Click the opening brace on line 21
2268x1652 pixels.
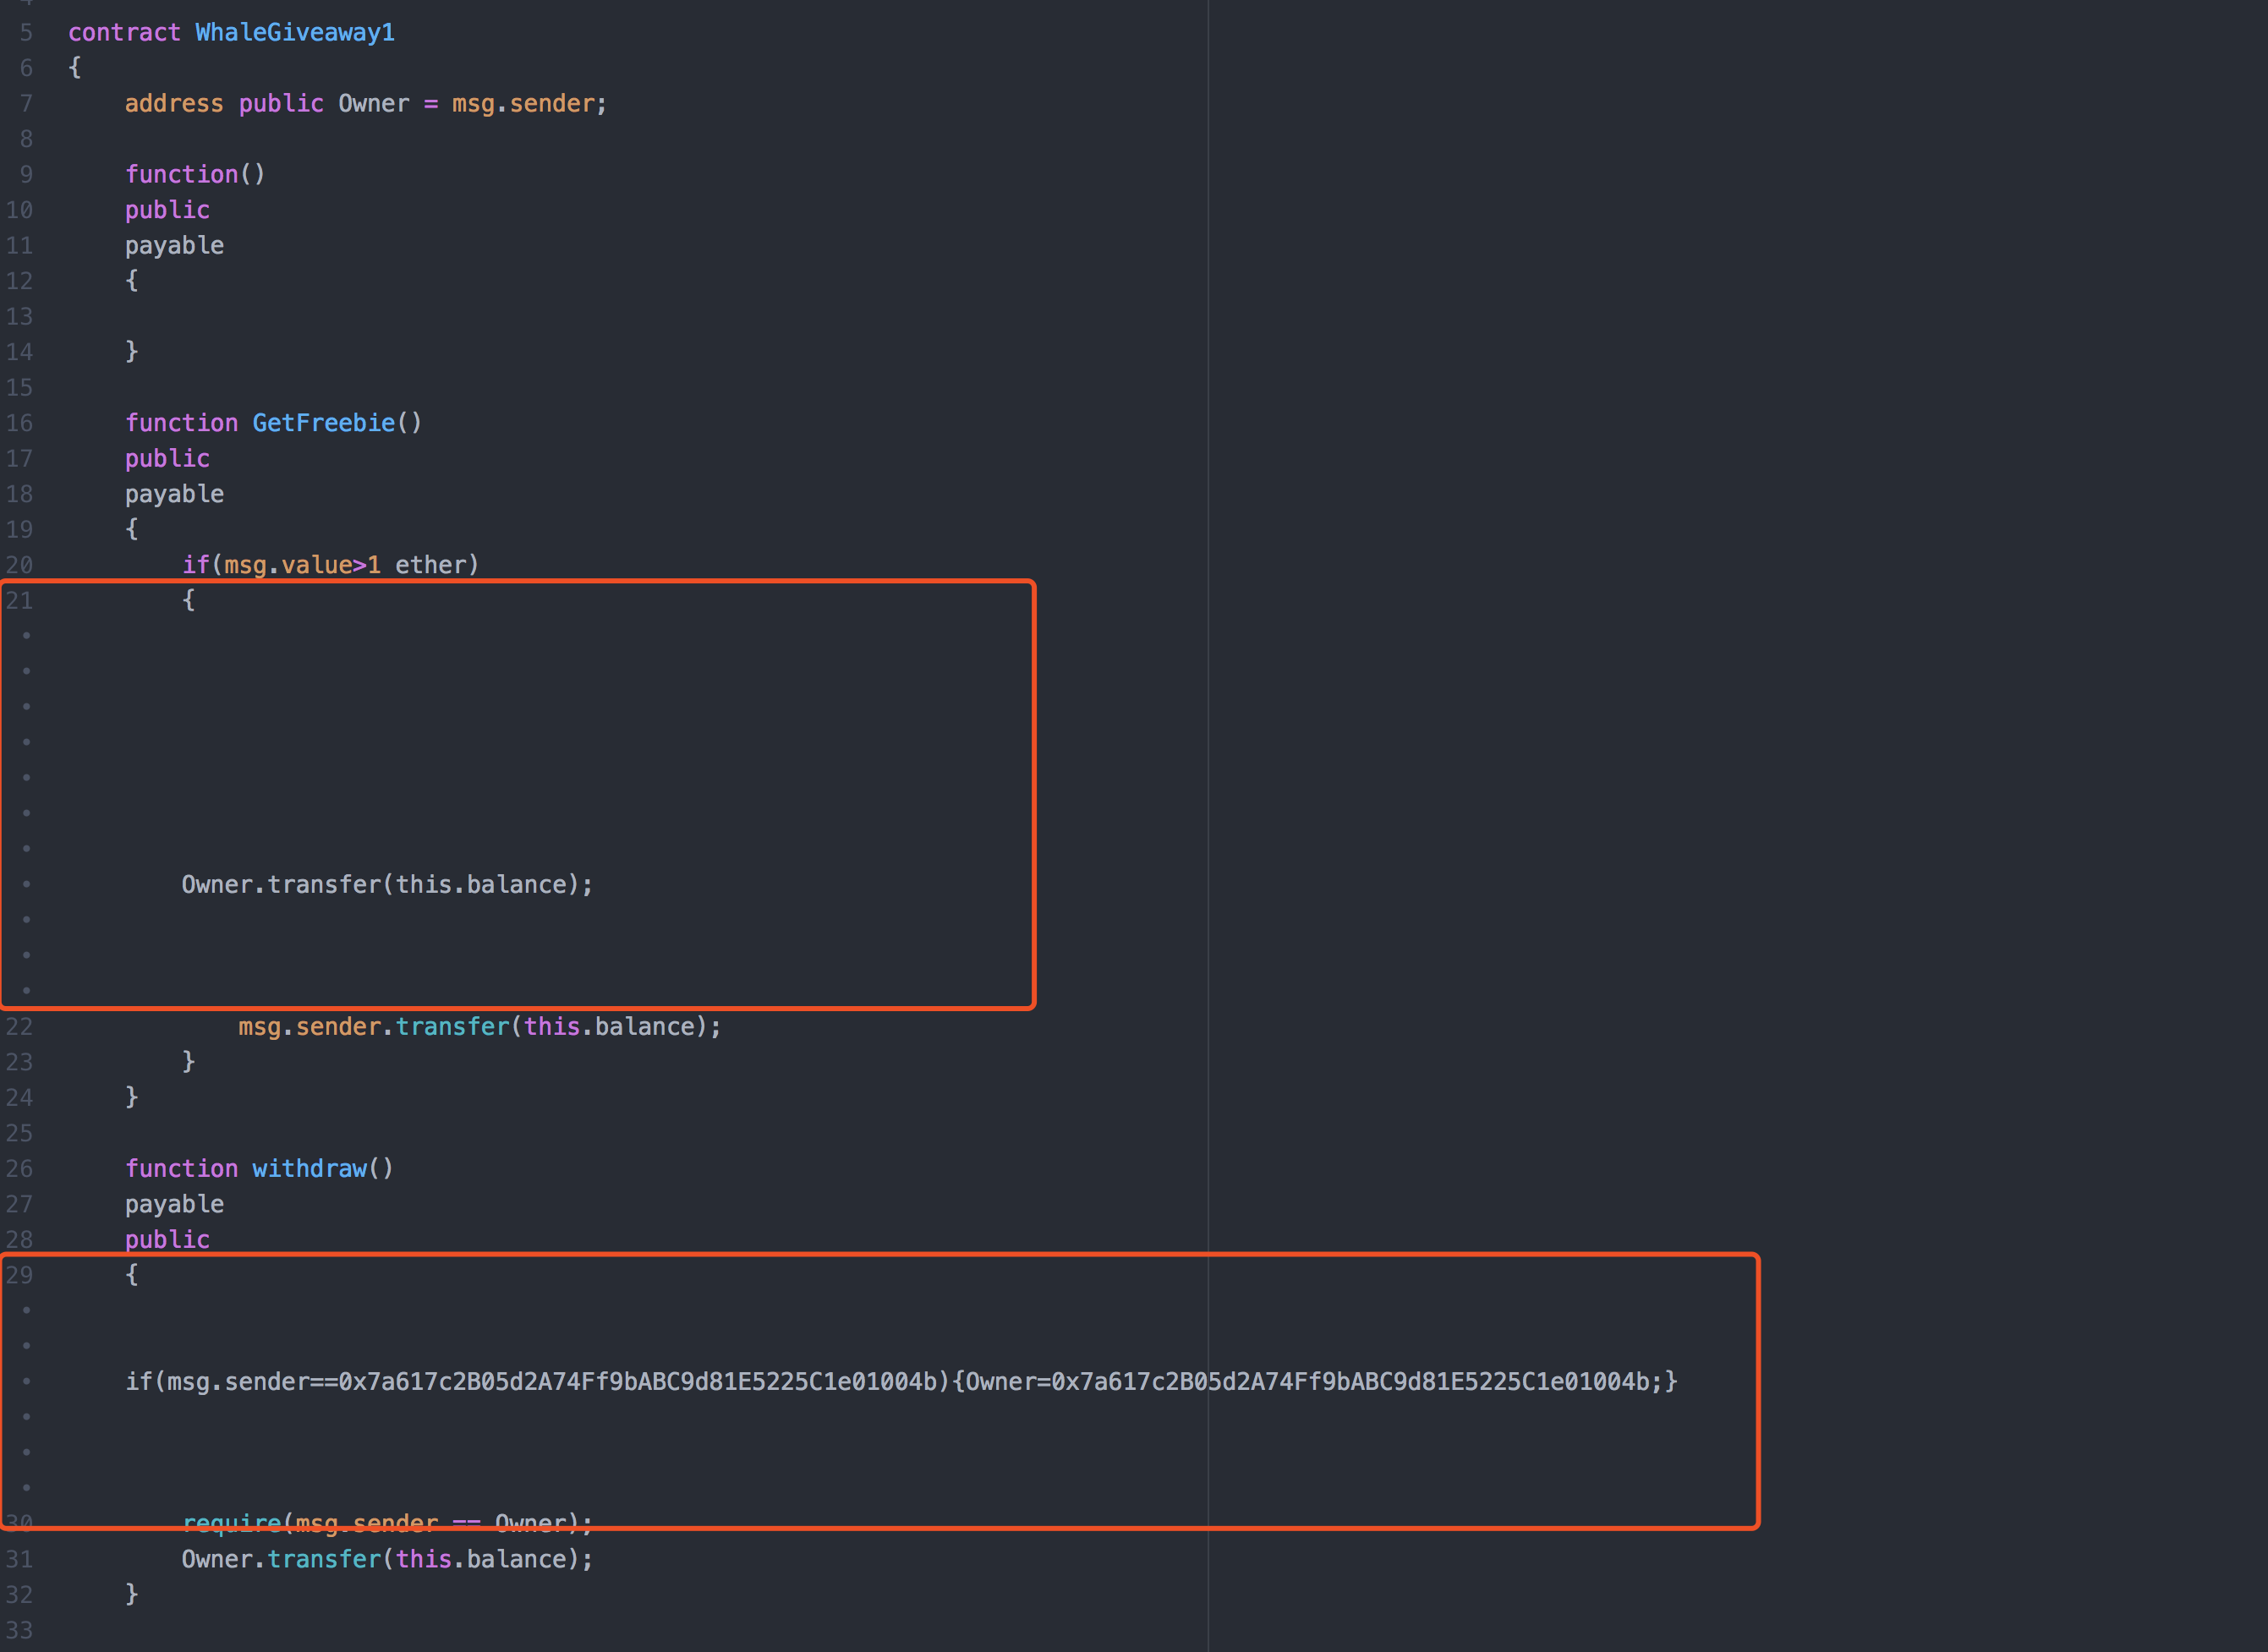coord(188,600)
